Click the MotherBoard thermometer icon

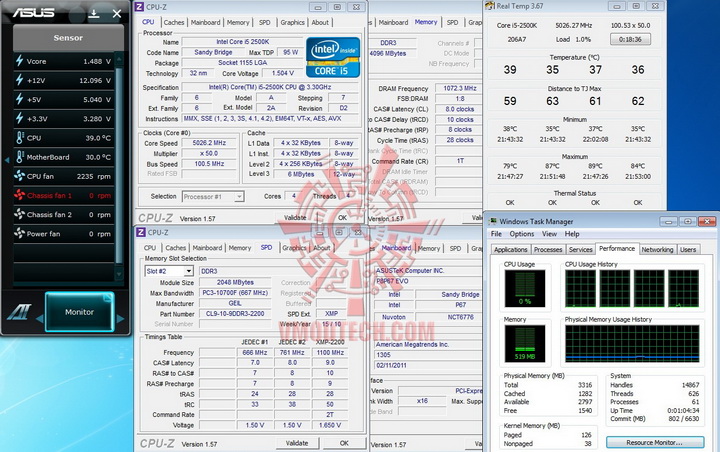(20, 157)
